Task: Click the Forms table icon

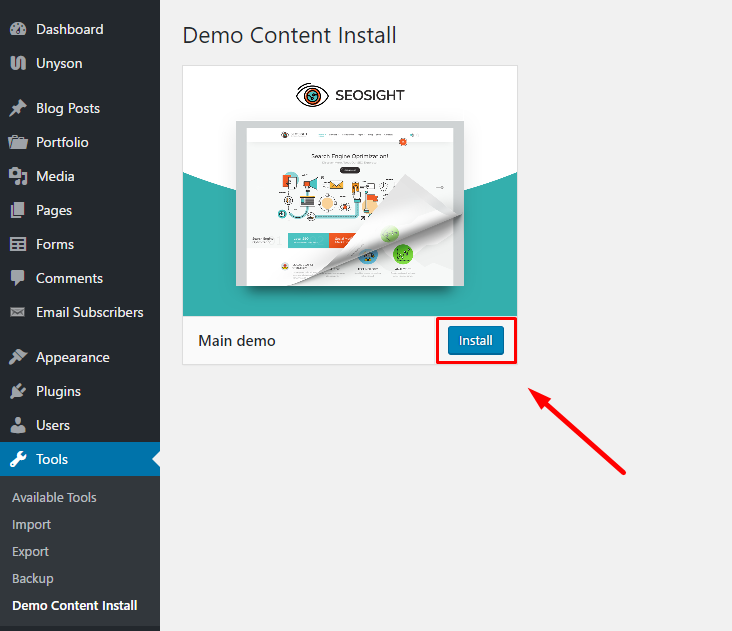Action: click(x=18, y=244)
